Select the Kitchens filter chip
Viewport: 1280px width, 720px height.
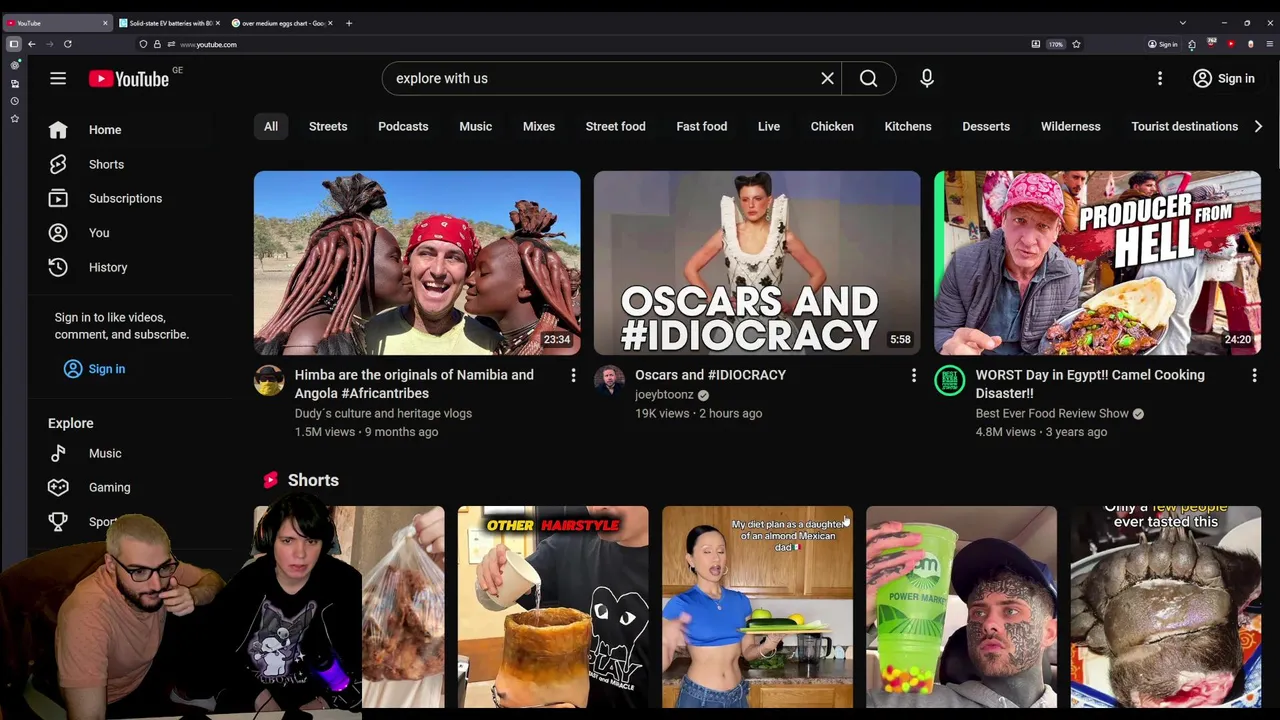[908, 126]
